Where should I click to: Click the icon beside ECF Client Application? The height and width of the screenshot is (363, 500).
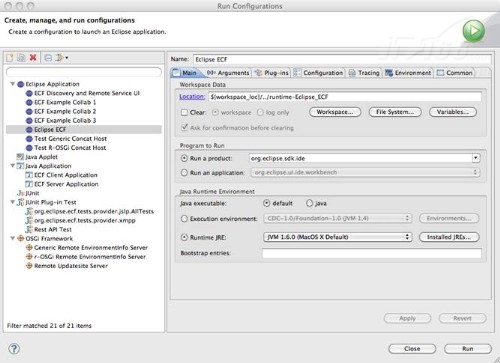pos(29,175)
